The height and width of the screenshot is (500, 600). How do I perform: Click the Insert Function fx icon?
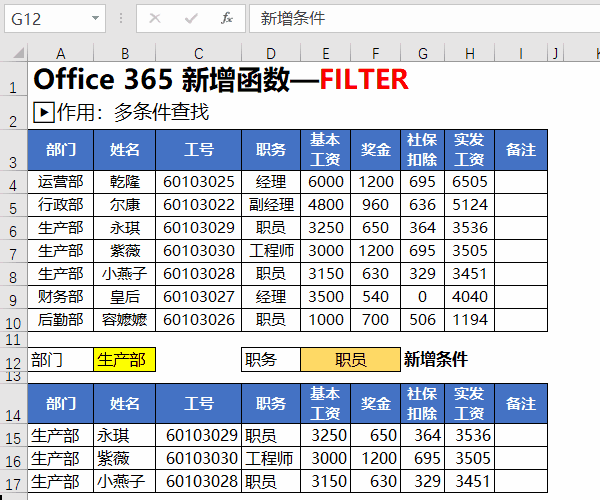[x=227, y=18]
